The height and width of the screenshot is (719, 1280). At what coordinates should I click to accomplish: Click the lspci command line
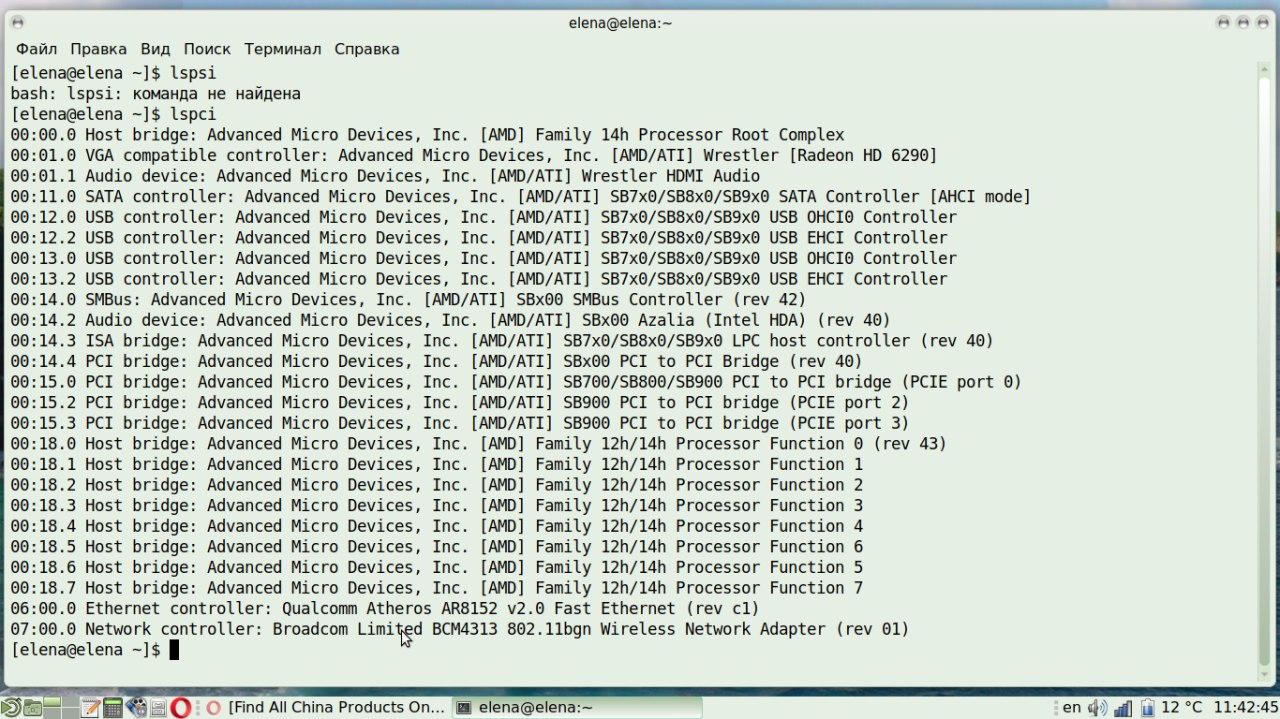click(x=113, y=114)
